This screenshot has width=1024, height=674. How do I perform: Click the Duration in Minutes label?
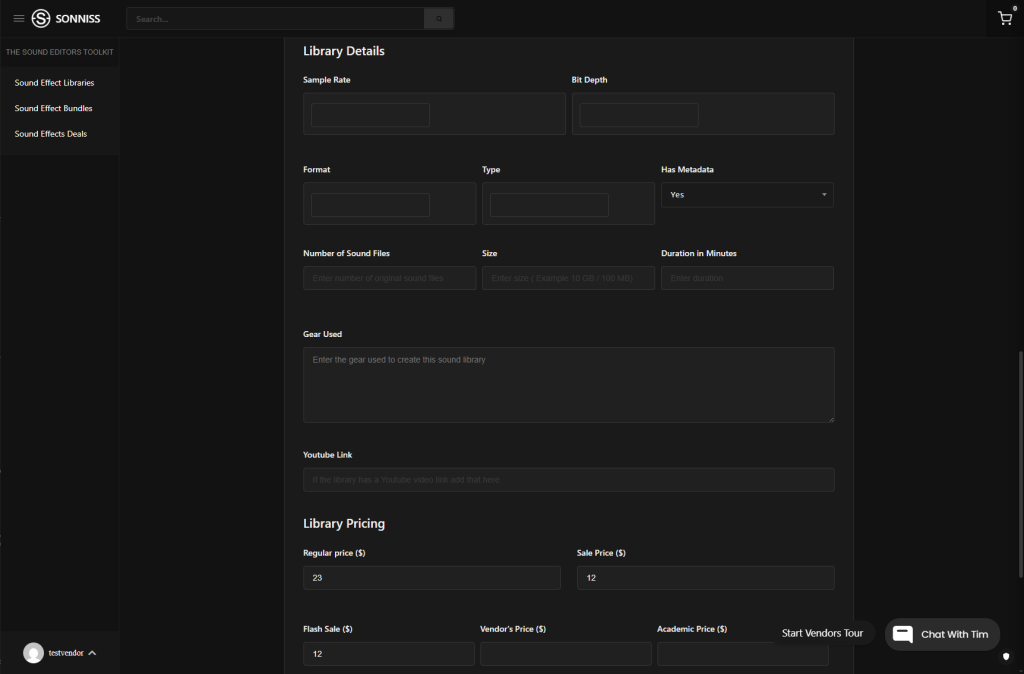pos(699,253)
